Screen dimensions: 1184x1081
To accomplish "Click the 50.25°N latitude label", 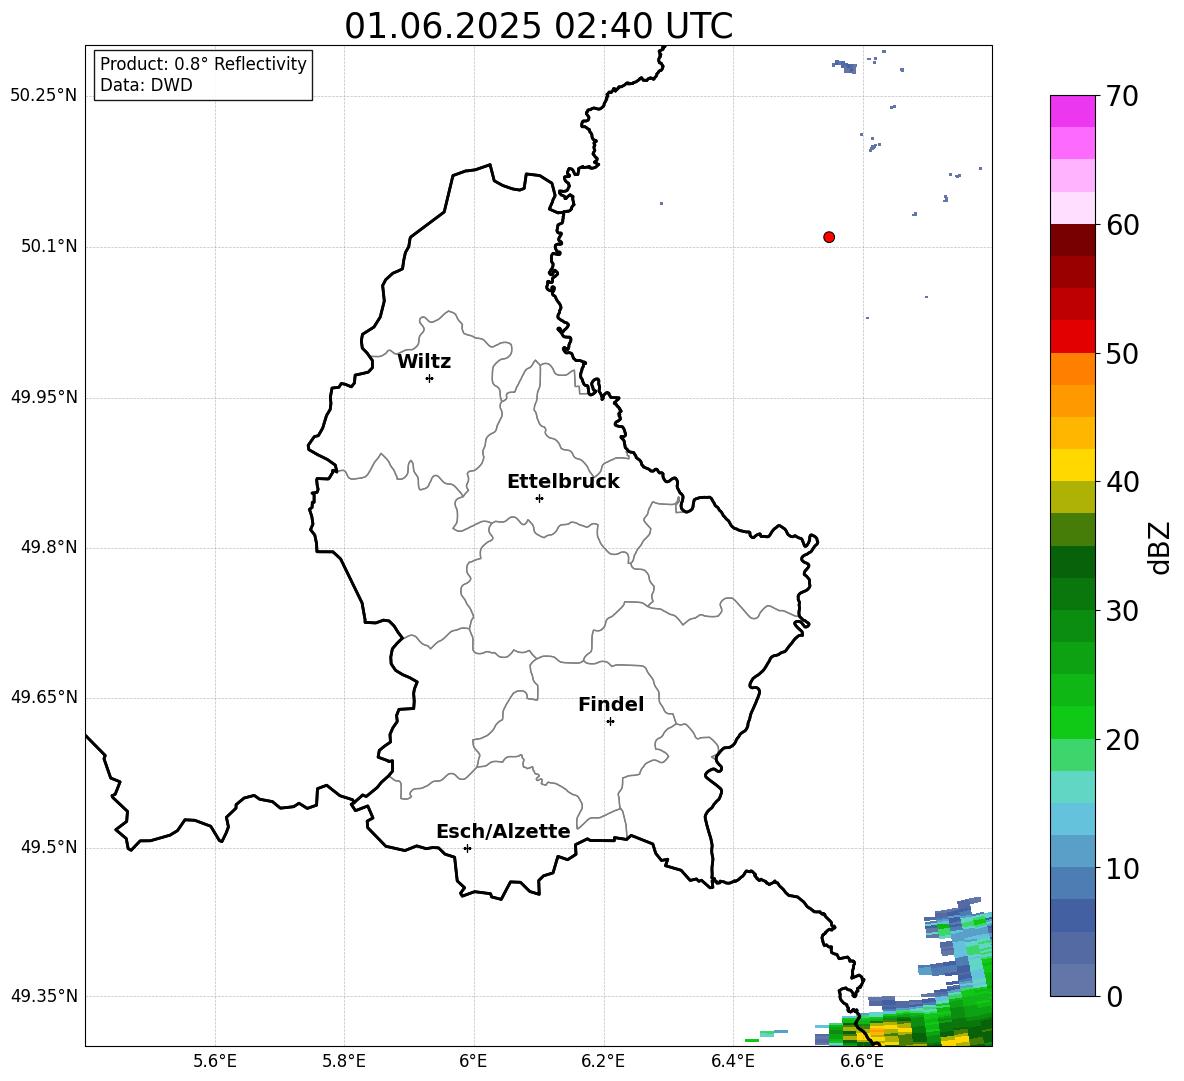I will [44, 96].
